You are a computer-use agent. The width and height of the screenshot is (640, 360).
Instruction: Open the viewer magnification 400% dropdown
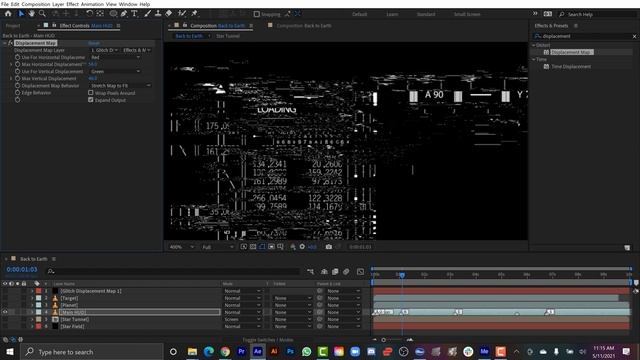point(182,247)
